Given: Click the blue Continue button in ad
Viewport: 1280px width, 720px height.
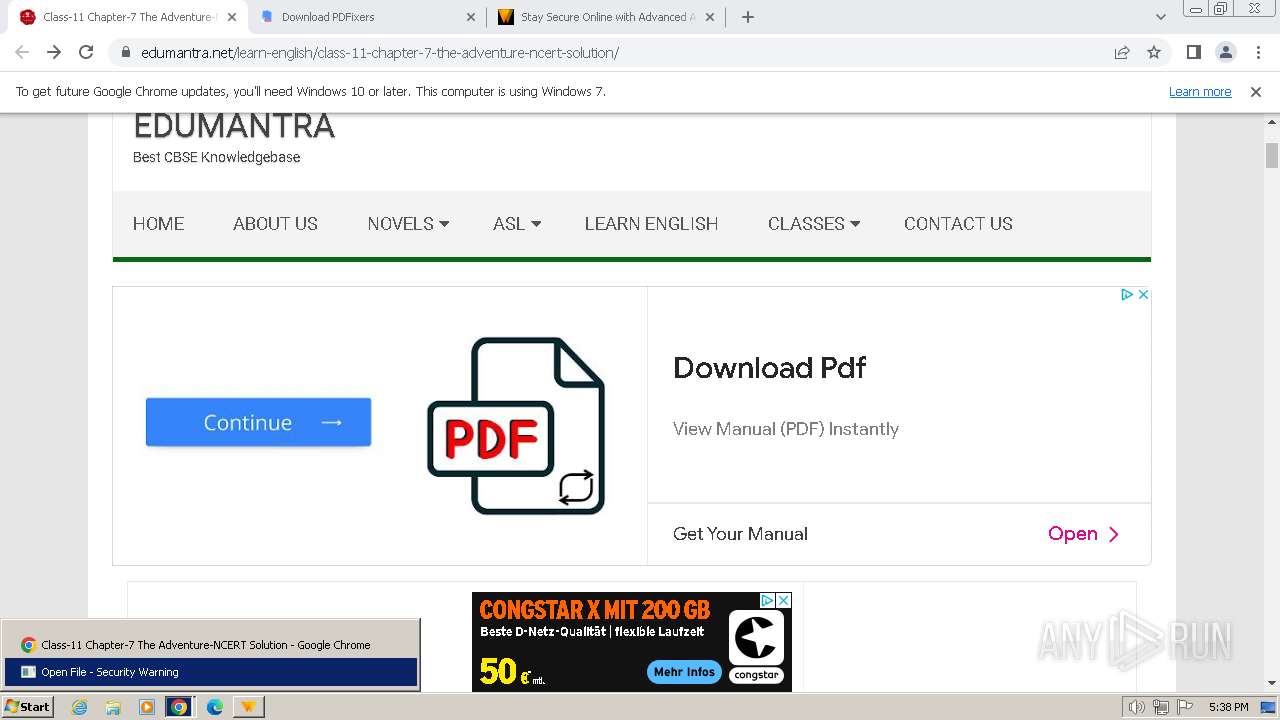Looking at the screenshot, I should 258,422.
